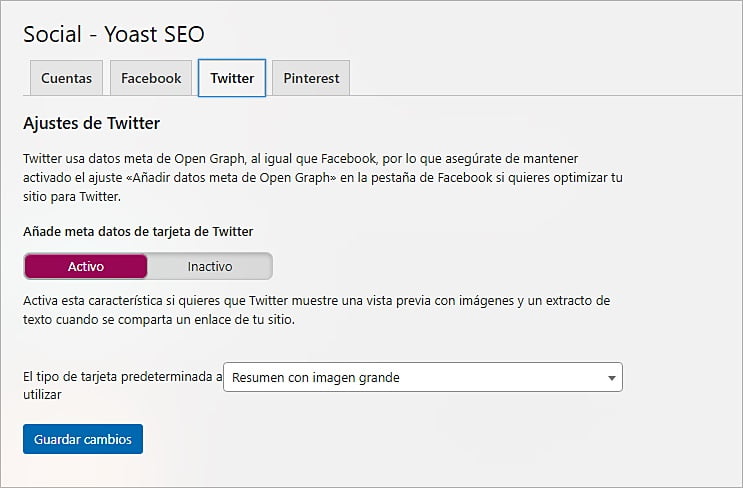Go to the Pinterest tab
743x488 pixels.
(x=311, y=78)
